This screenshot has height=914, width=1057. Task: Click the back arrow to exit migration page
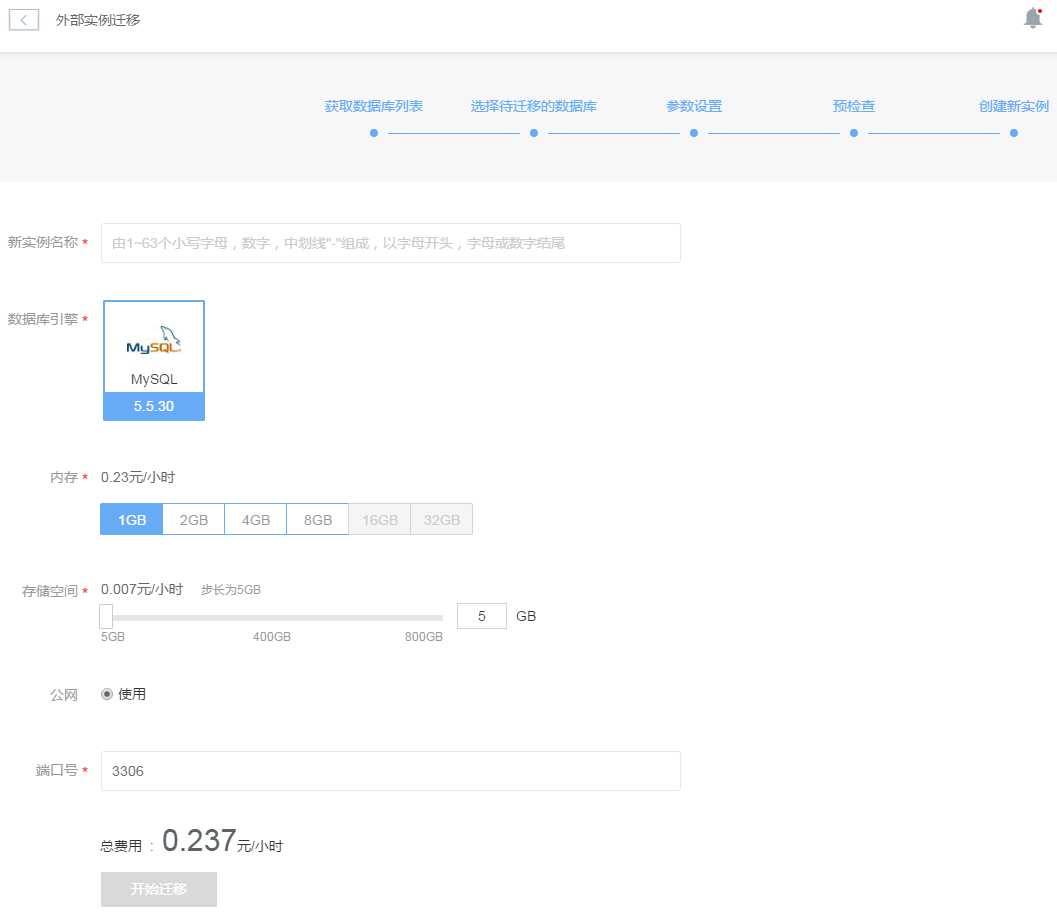[23, 19]
